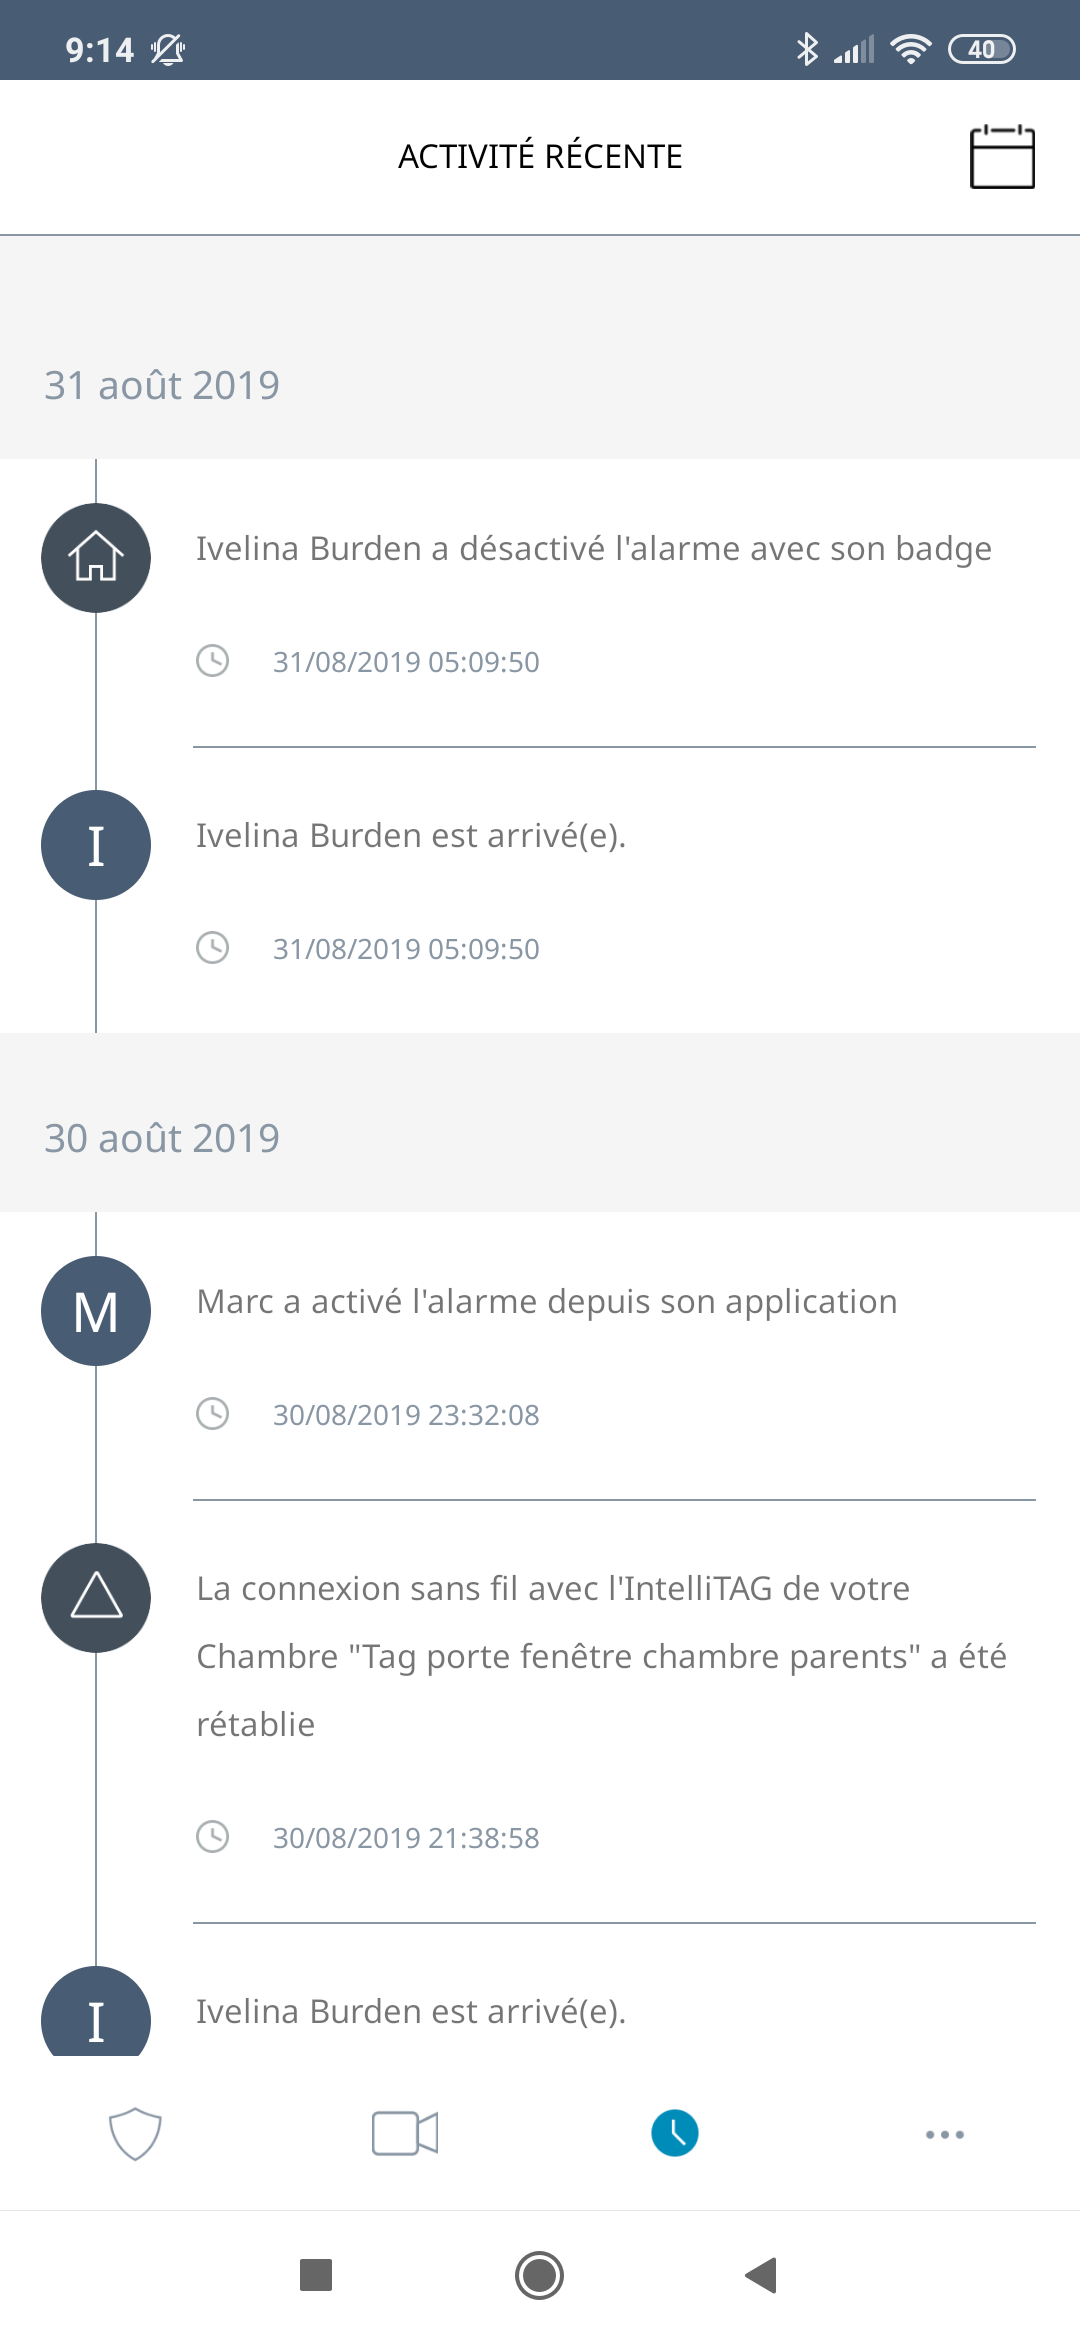Tap the house icon for alarm deactivation
Viewport: 1080px width, 2340px height.
[96, 558]
